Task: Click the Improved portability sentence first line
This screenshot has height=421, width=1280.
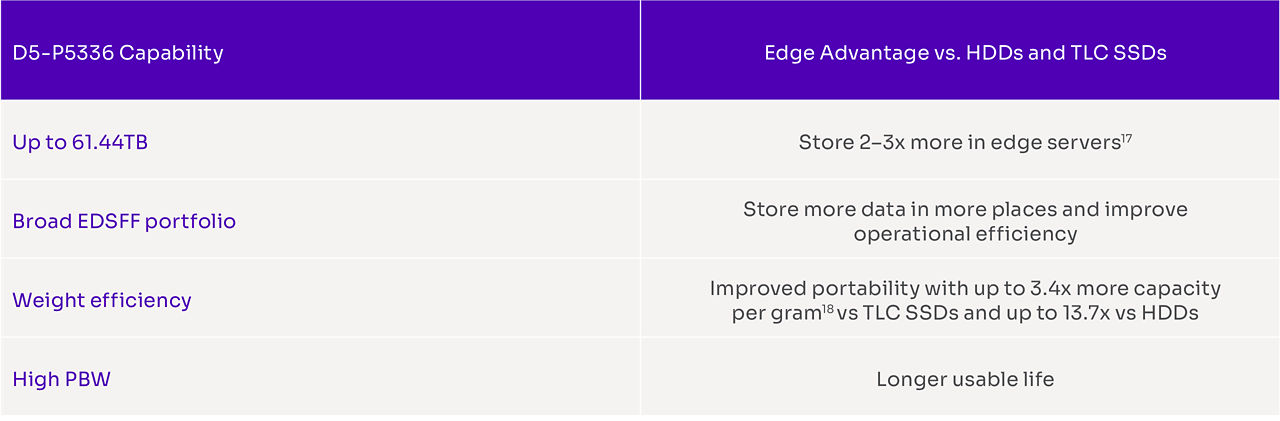Action: pos(965,288)
